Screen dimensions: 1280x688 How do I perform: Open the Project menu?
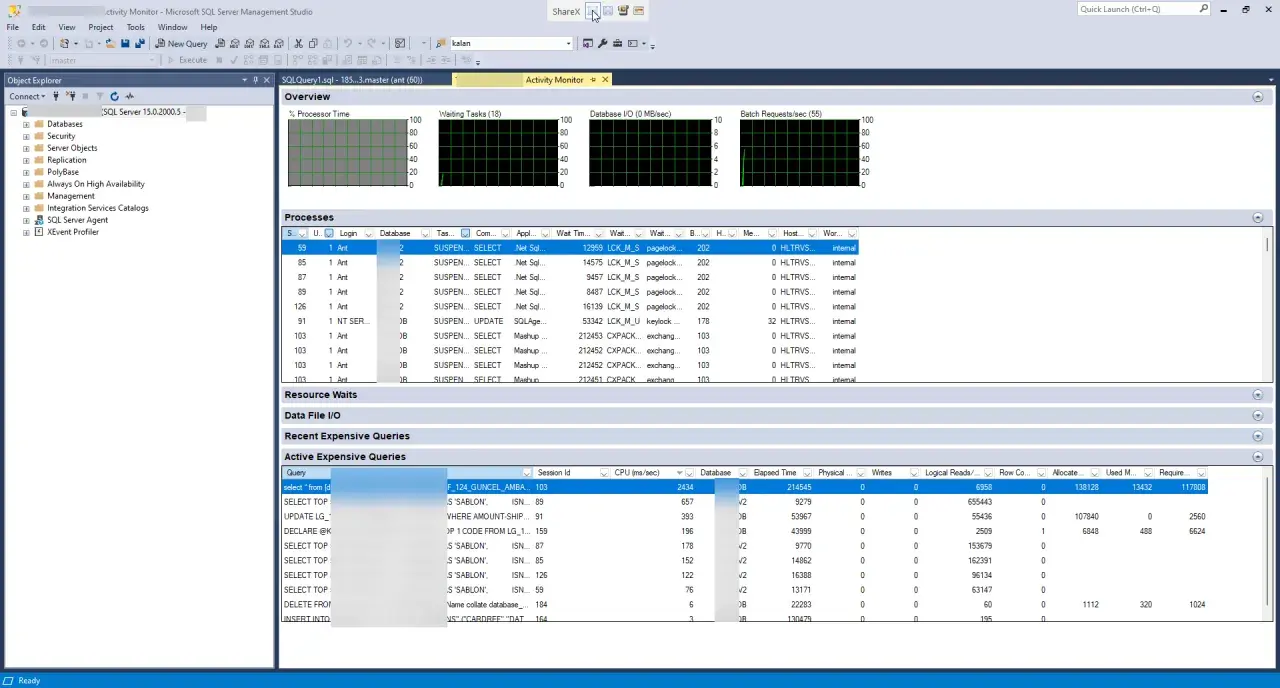point(101,27)
